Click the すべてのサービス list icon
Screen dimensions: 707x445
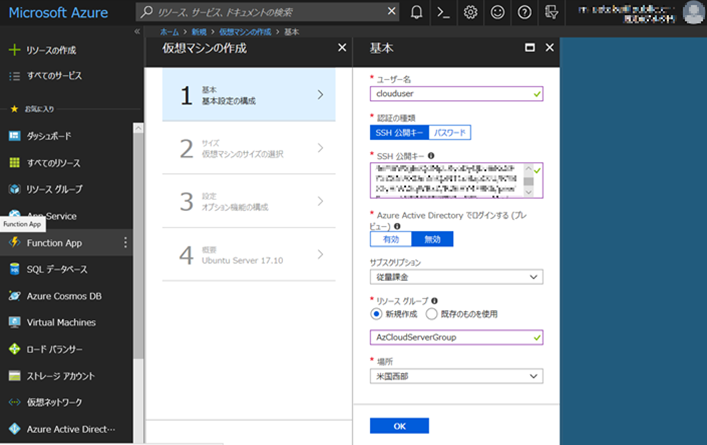(14, 76)
